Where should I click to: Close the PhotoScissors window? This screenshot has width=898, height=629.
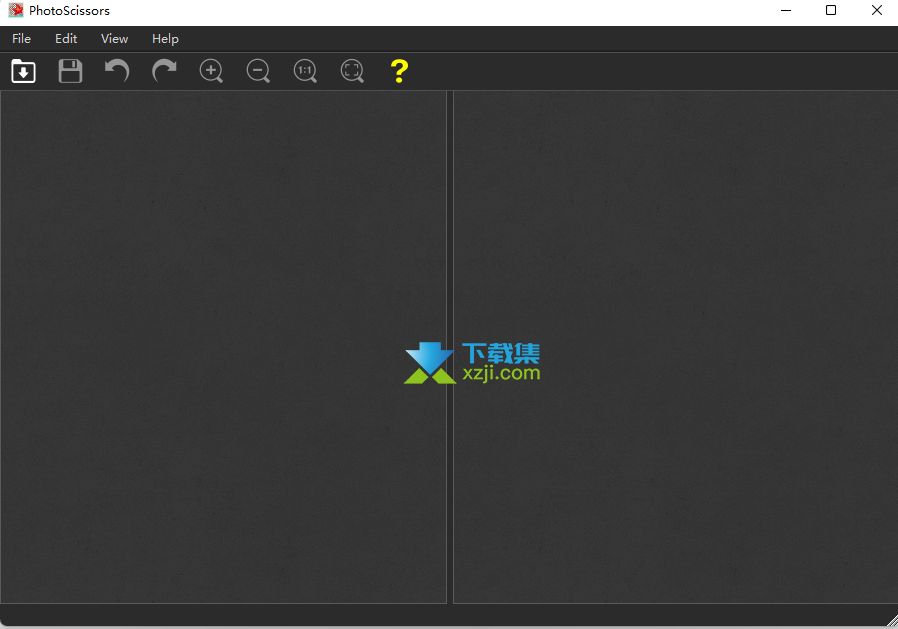(x=877, y=10)
